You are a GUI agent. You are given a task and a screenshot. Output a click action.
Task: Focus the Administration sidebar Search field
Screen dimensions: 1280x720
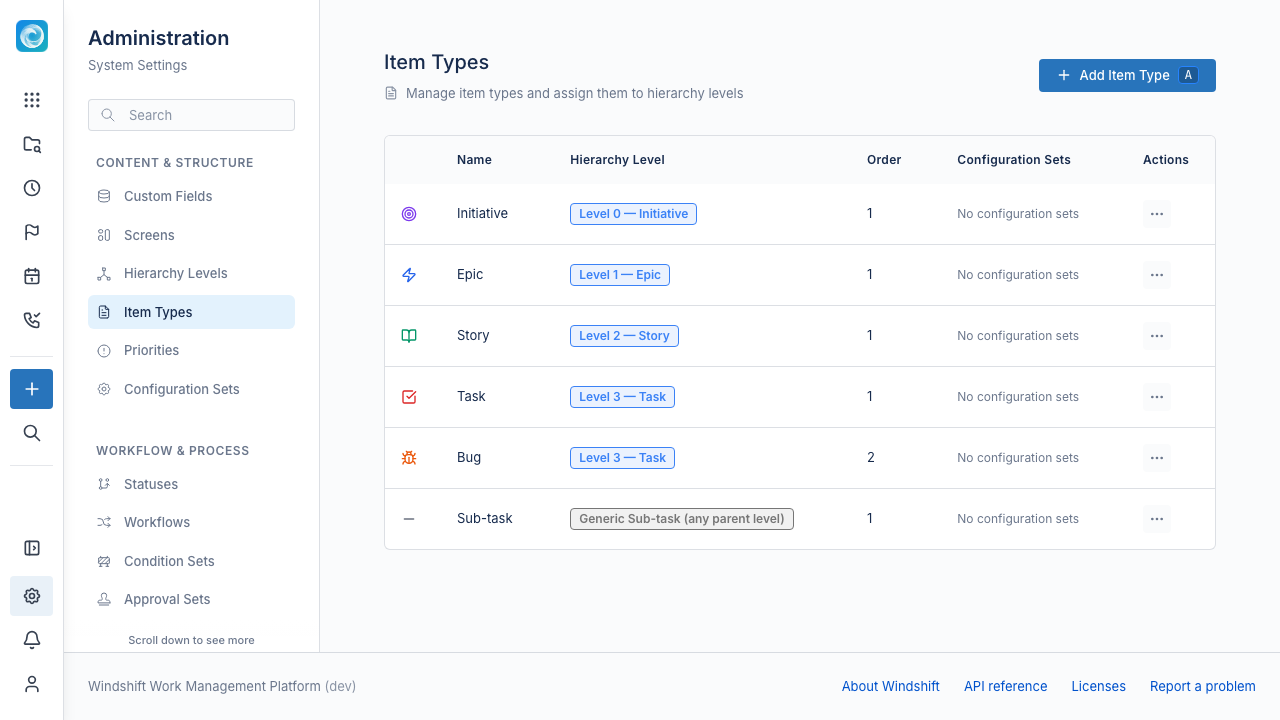point(191,115)
